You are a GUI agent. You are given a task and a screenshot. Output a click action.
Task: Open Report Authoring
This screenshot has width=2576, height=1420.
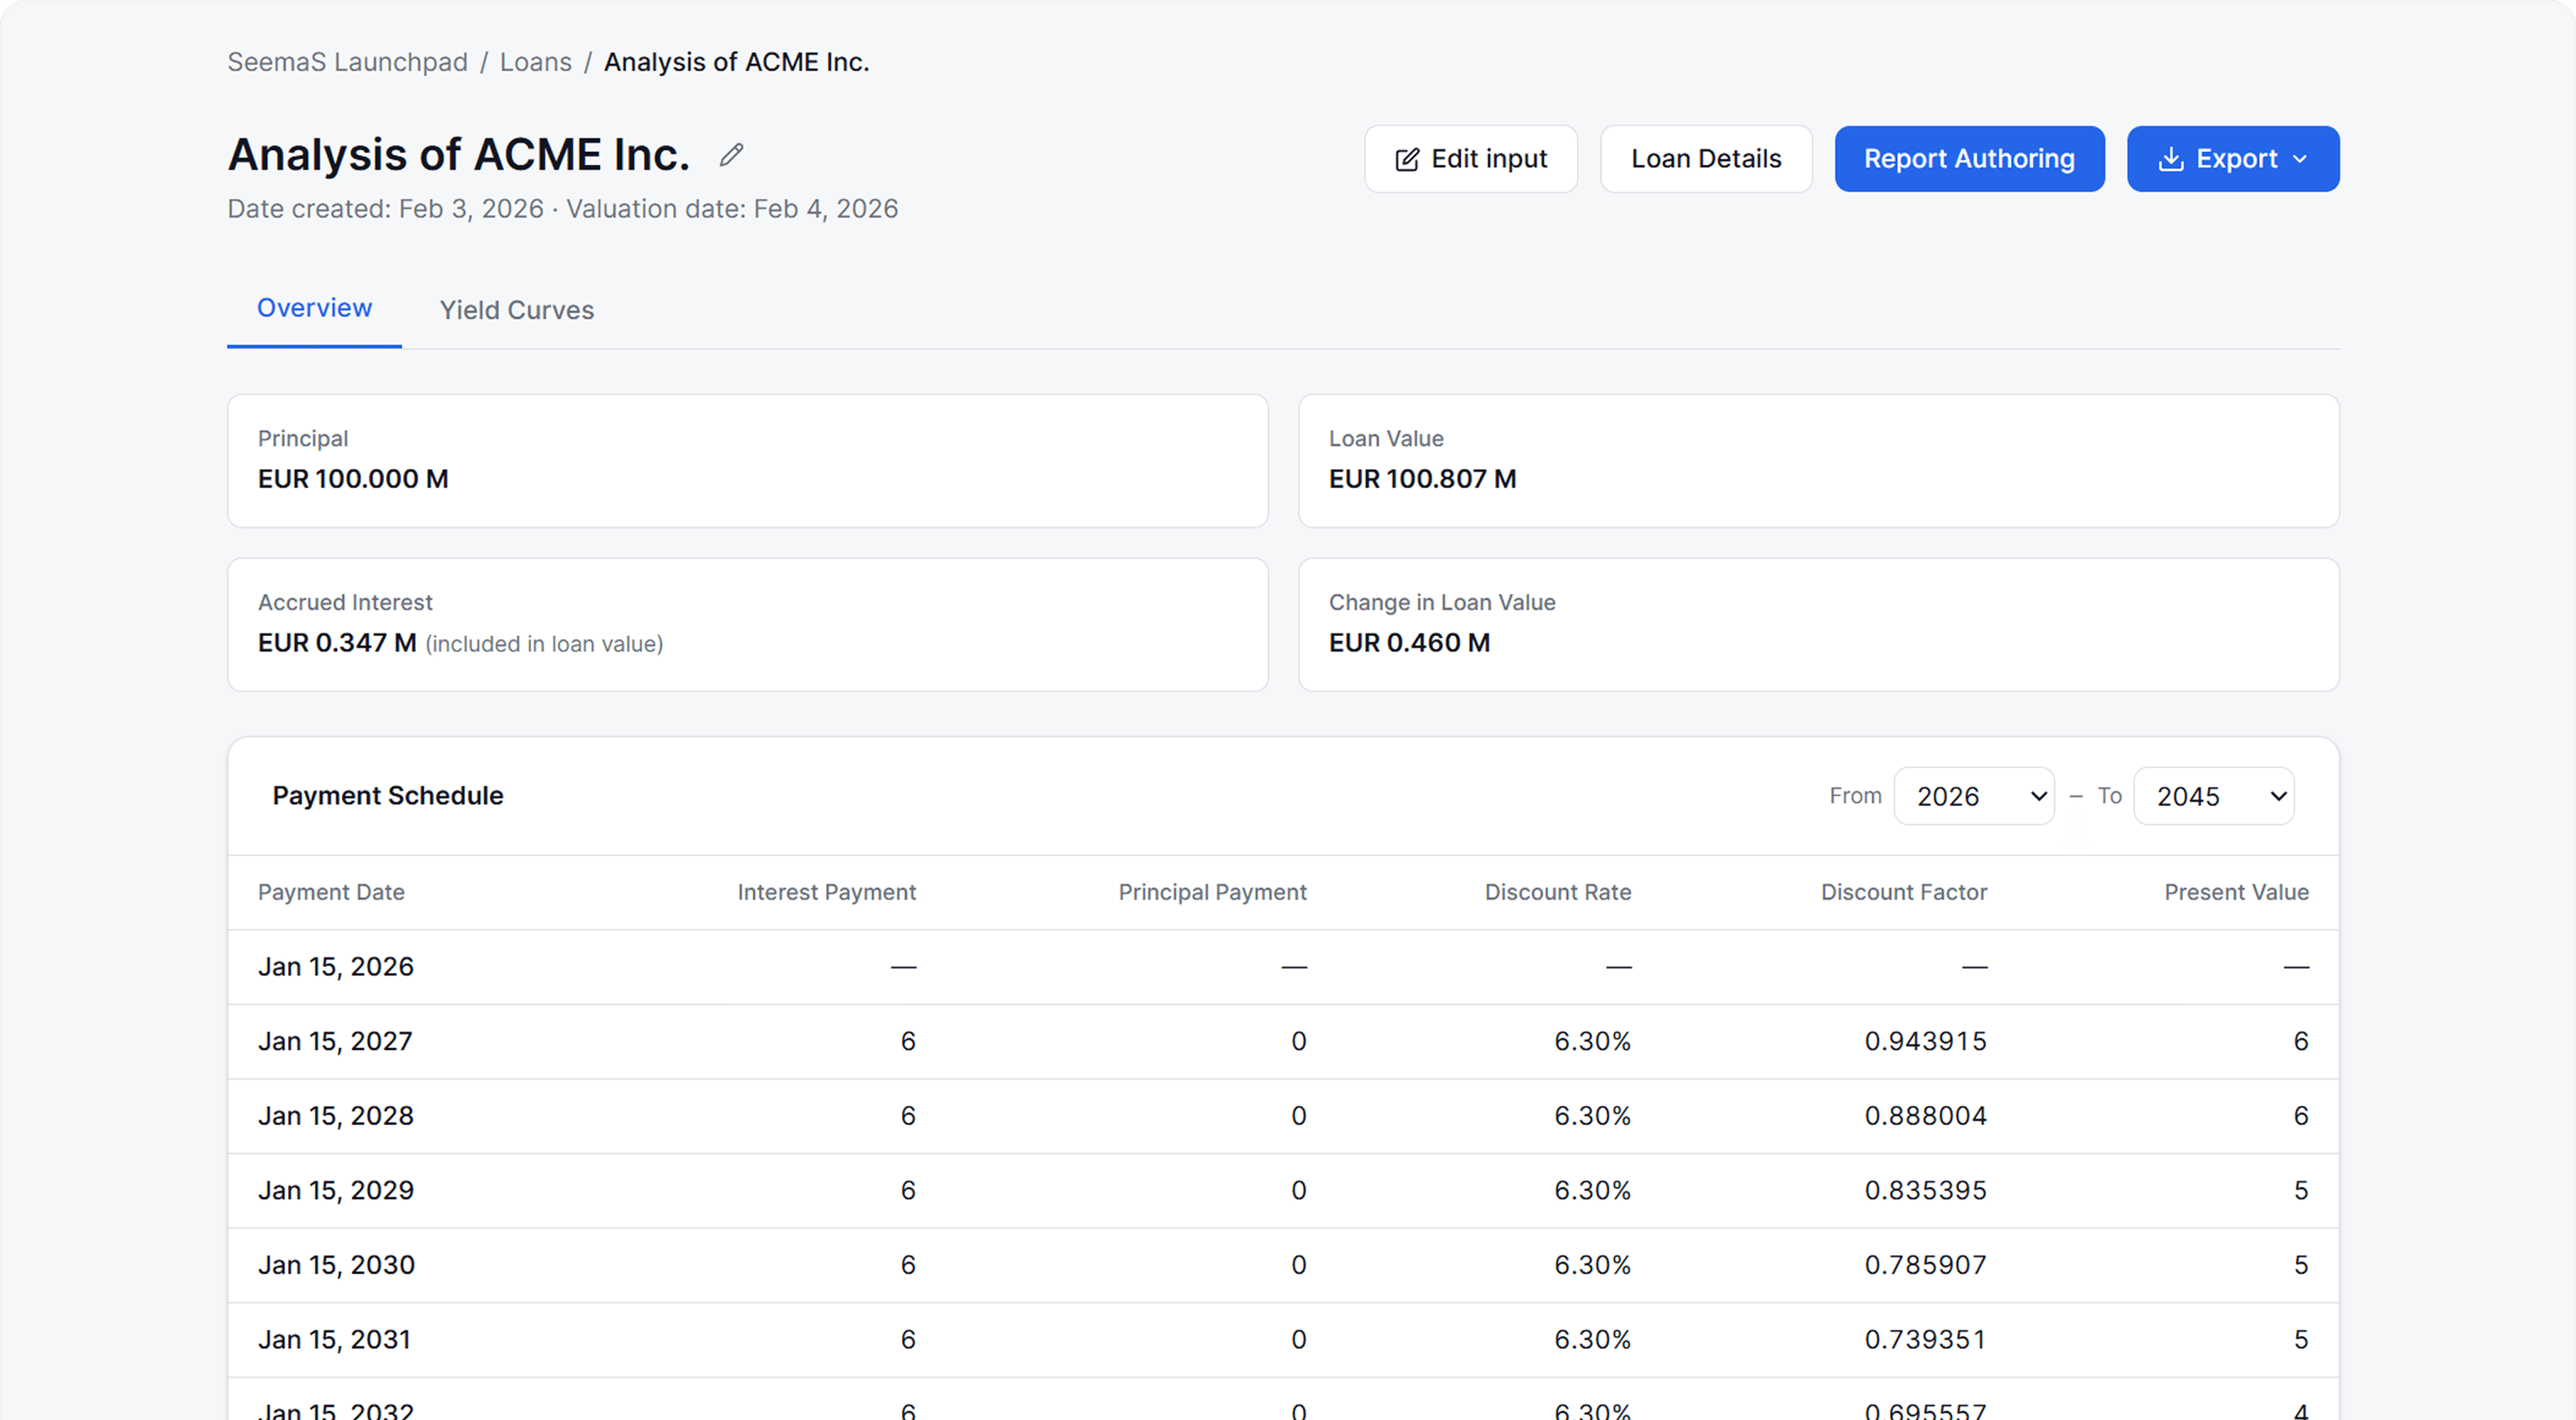pyautogui.click(x=1969, y=159)
